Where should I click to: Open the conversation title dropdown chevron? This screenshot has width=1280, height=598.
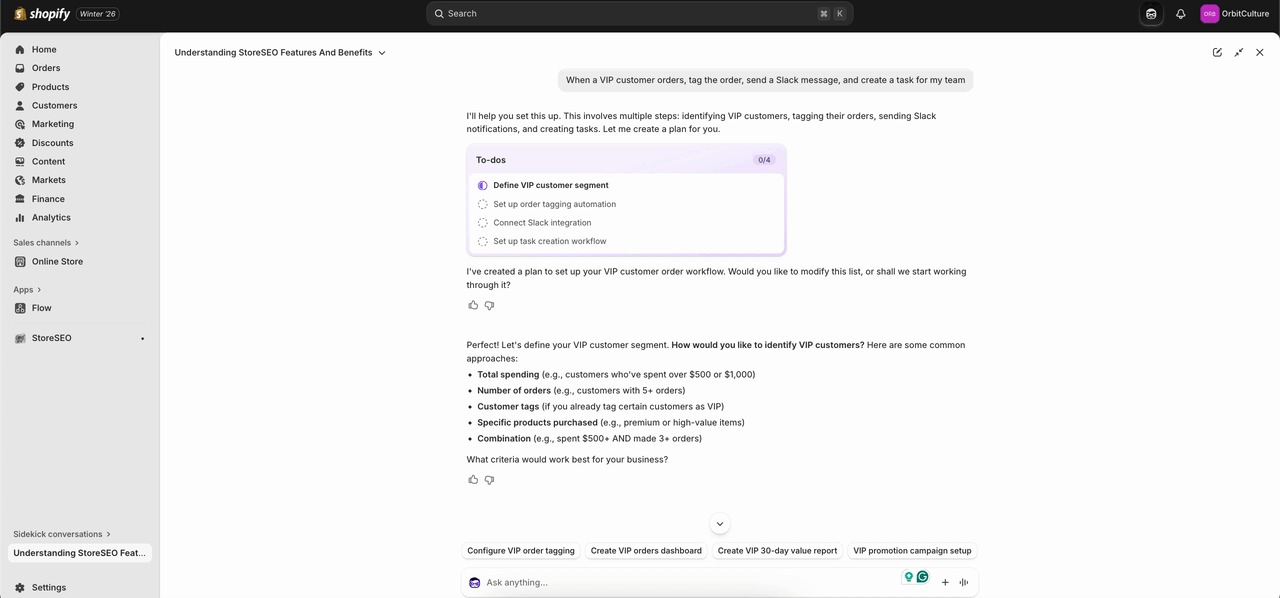click(x=382, y=53)
